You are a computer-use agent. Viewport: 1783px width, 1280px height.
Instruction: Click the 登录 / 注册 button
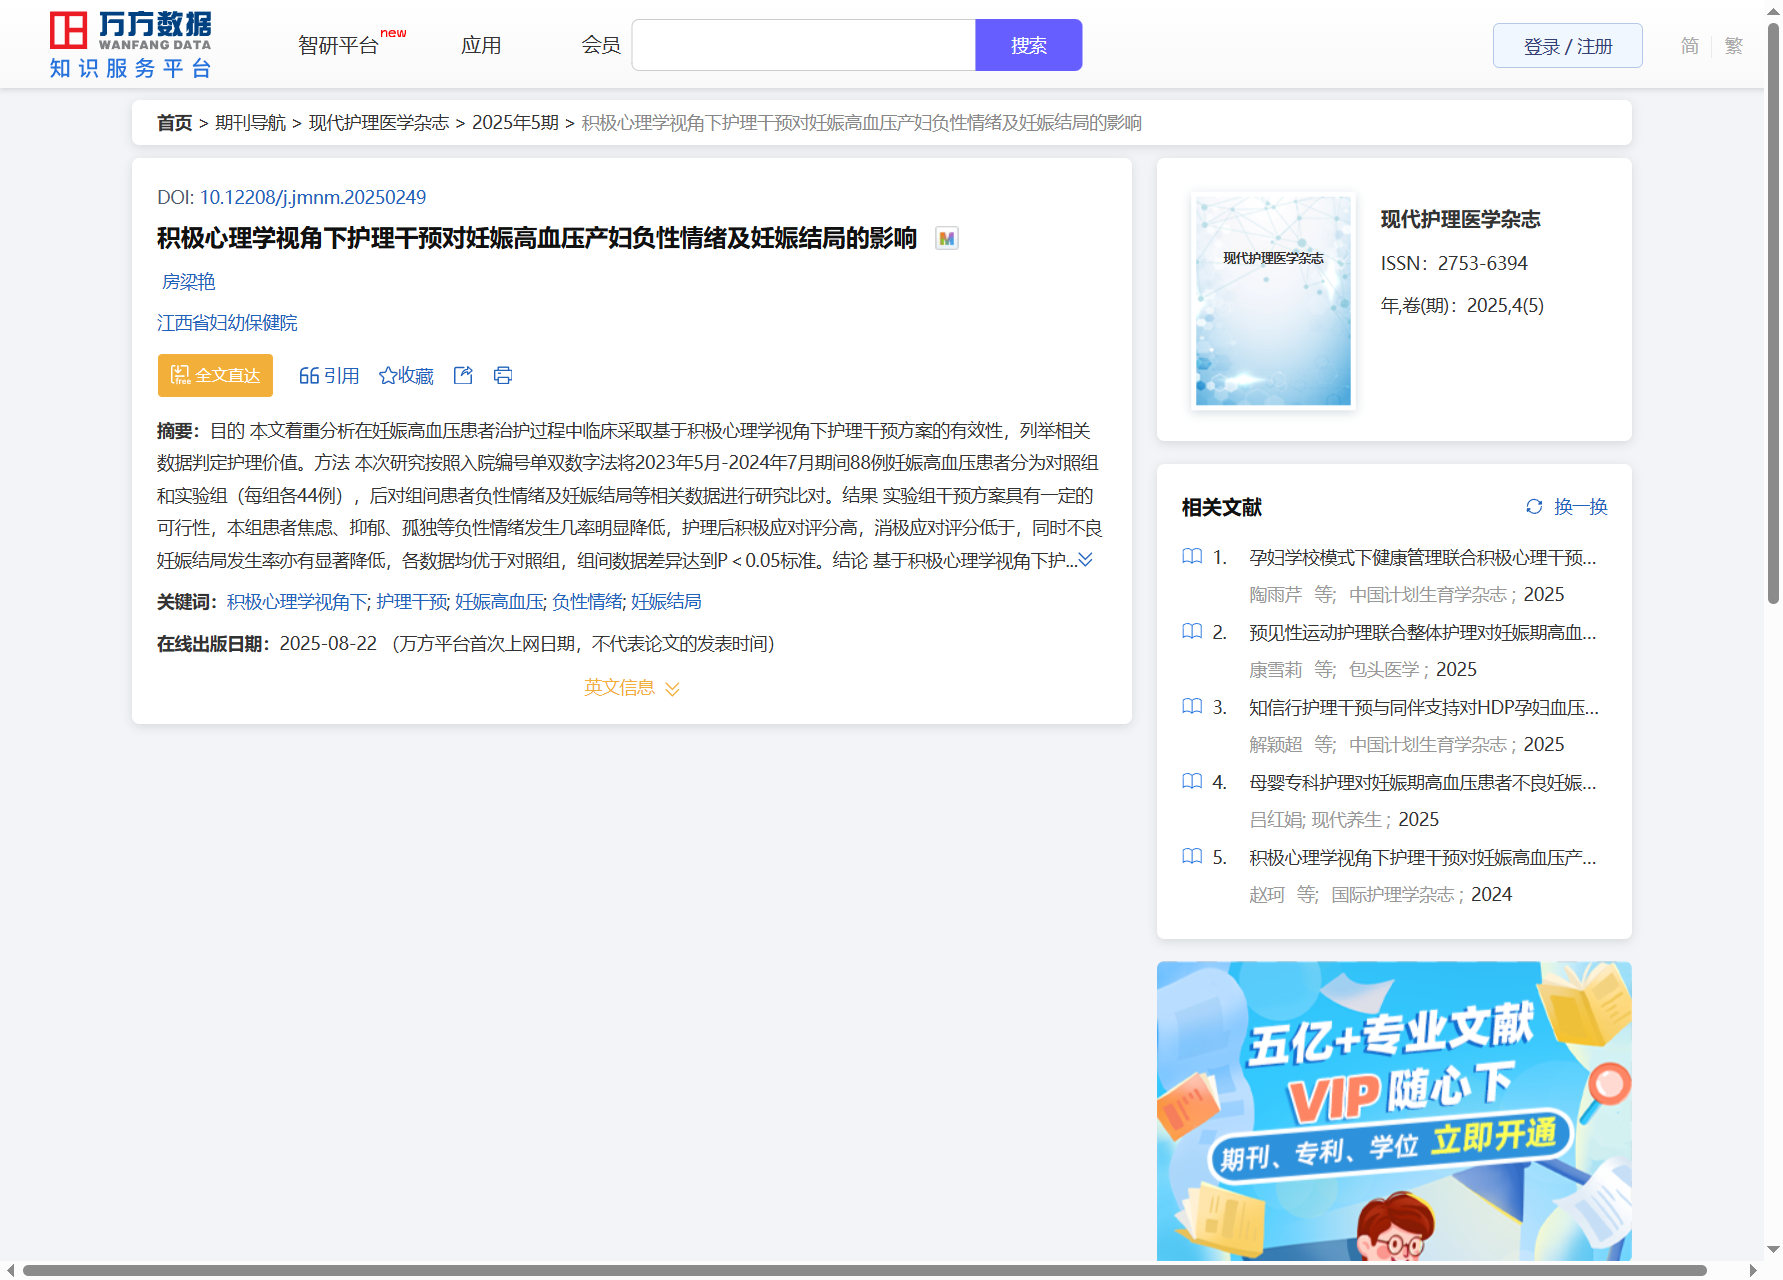1567,46
